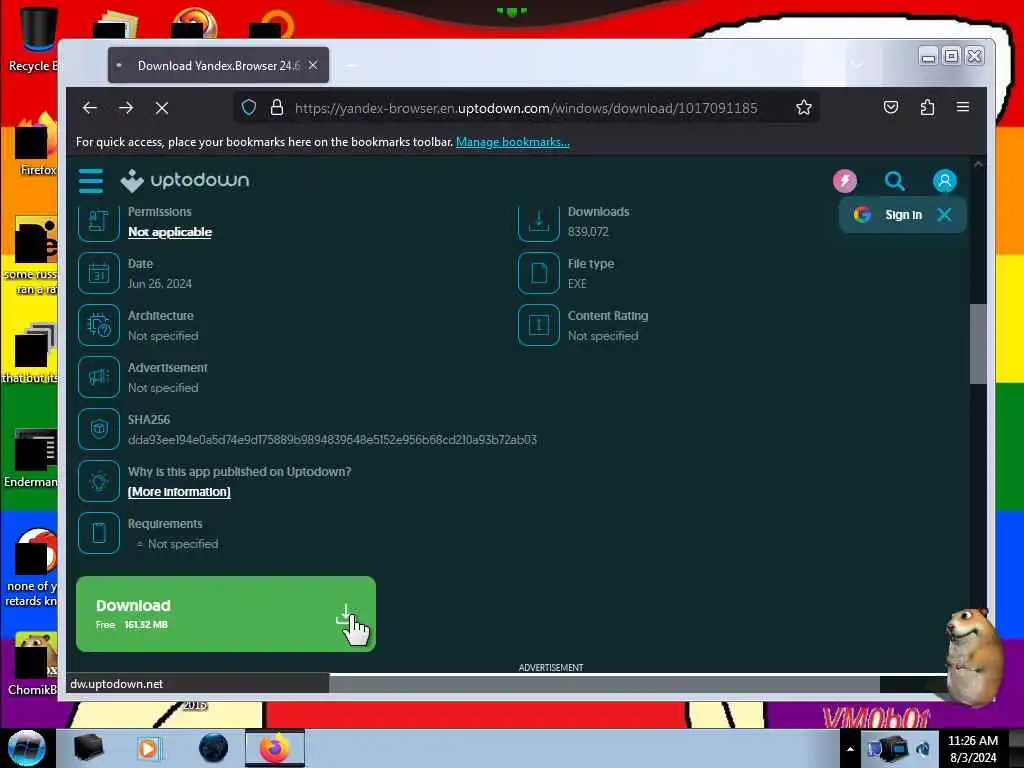The image size is (1024, 768).
Task: Open the More information link
Action: pos(179,492)
